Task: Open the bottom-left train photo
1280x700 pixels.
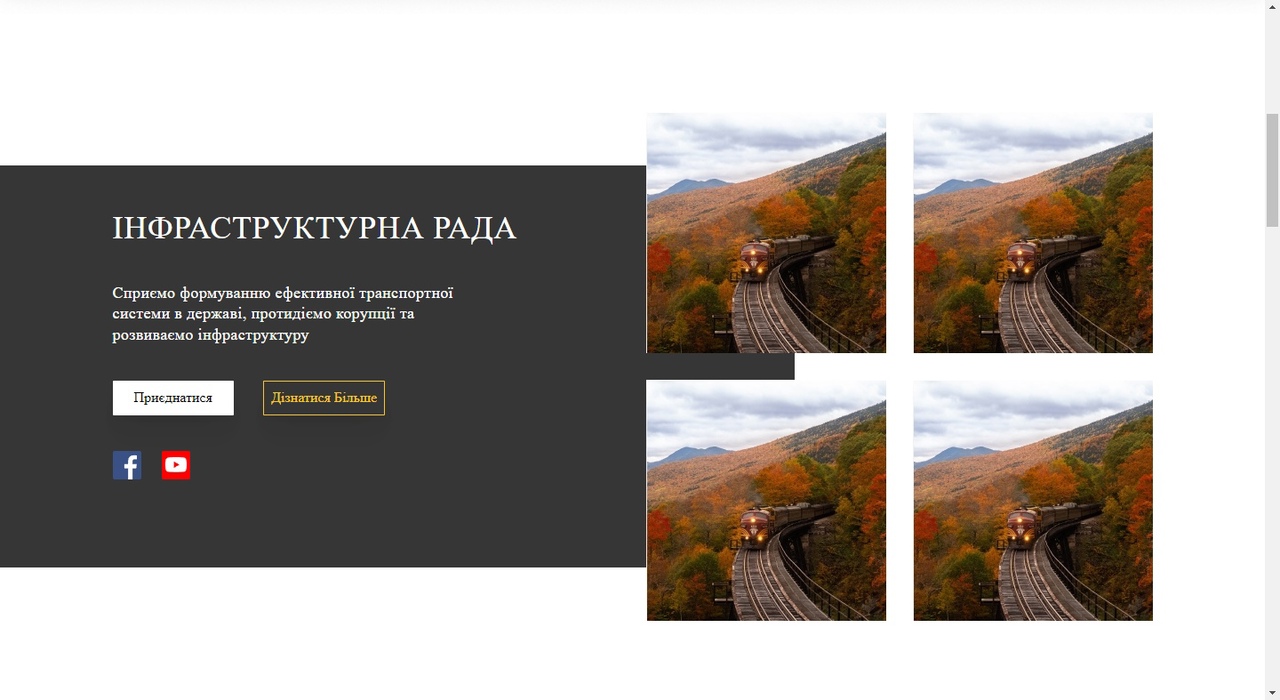Action: [766, 500]
